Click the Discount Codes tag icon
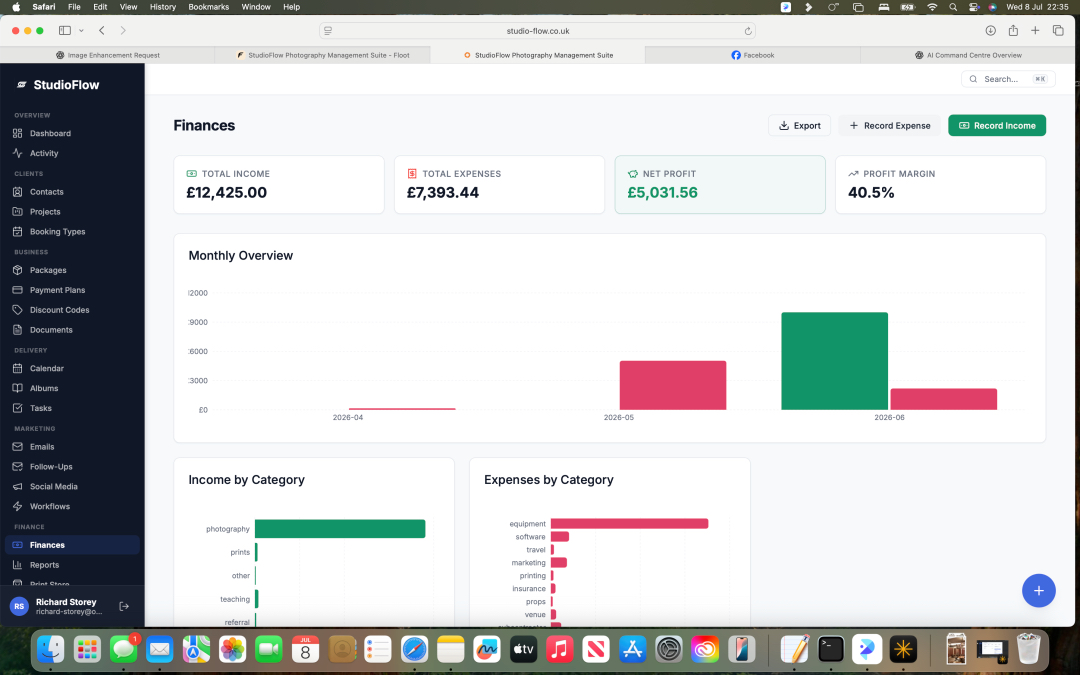Screen dimensions: 1080x675 pyautogui.click(x=18, y=310)
